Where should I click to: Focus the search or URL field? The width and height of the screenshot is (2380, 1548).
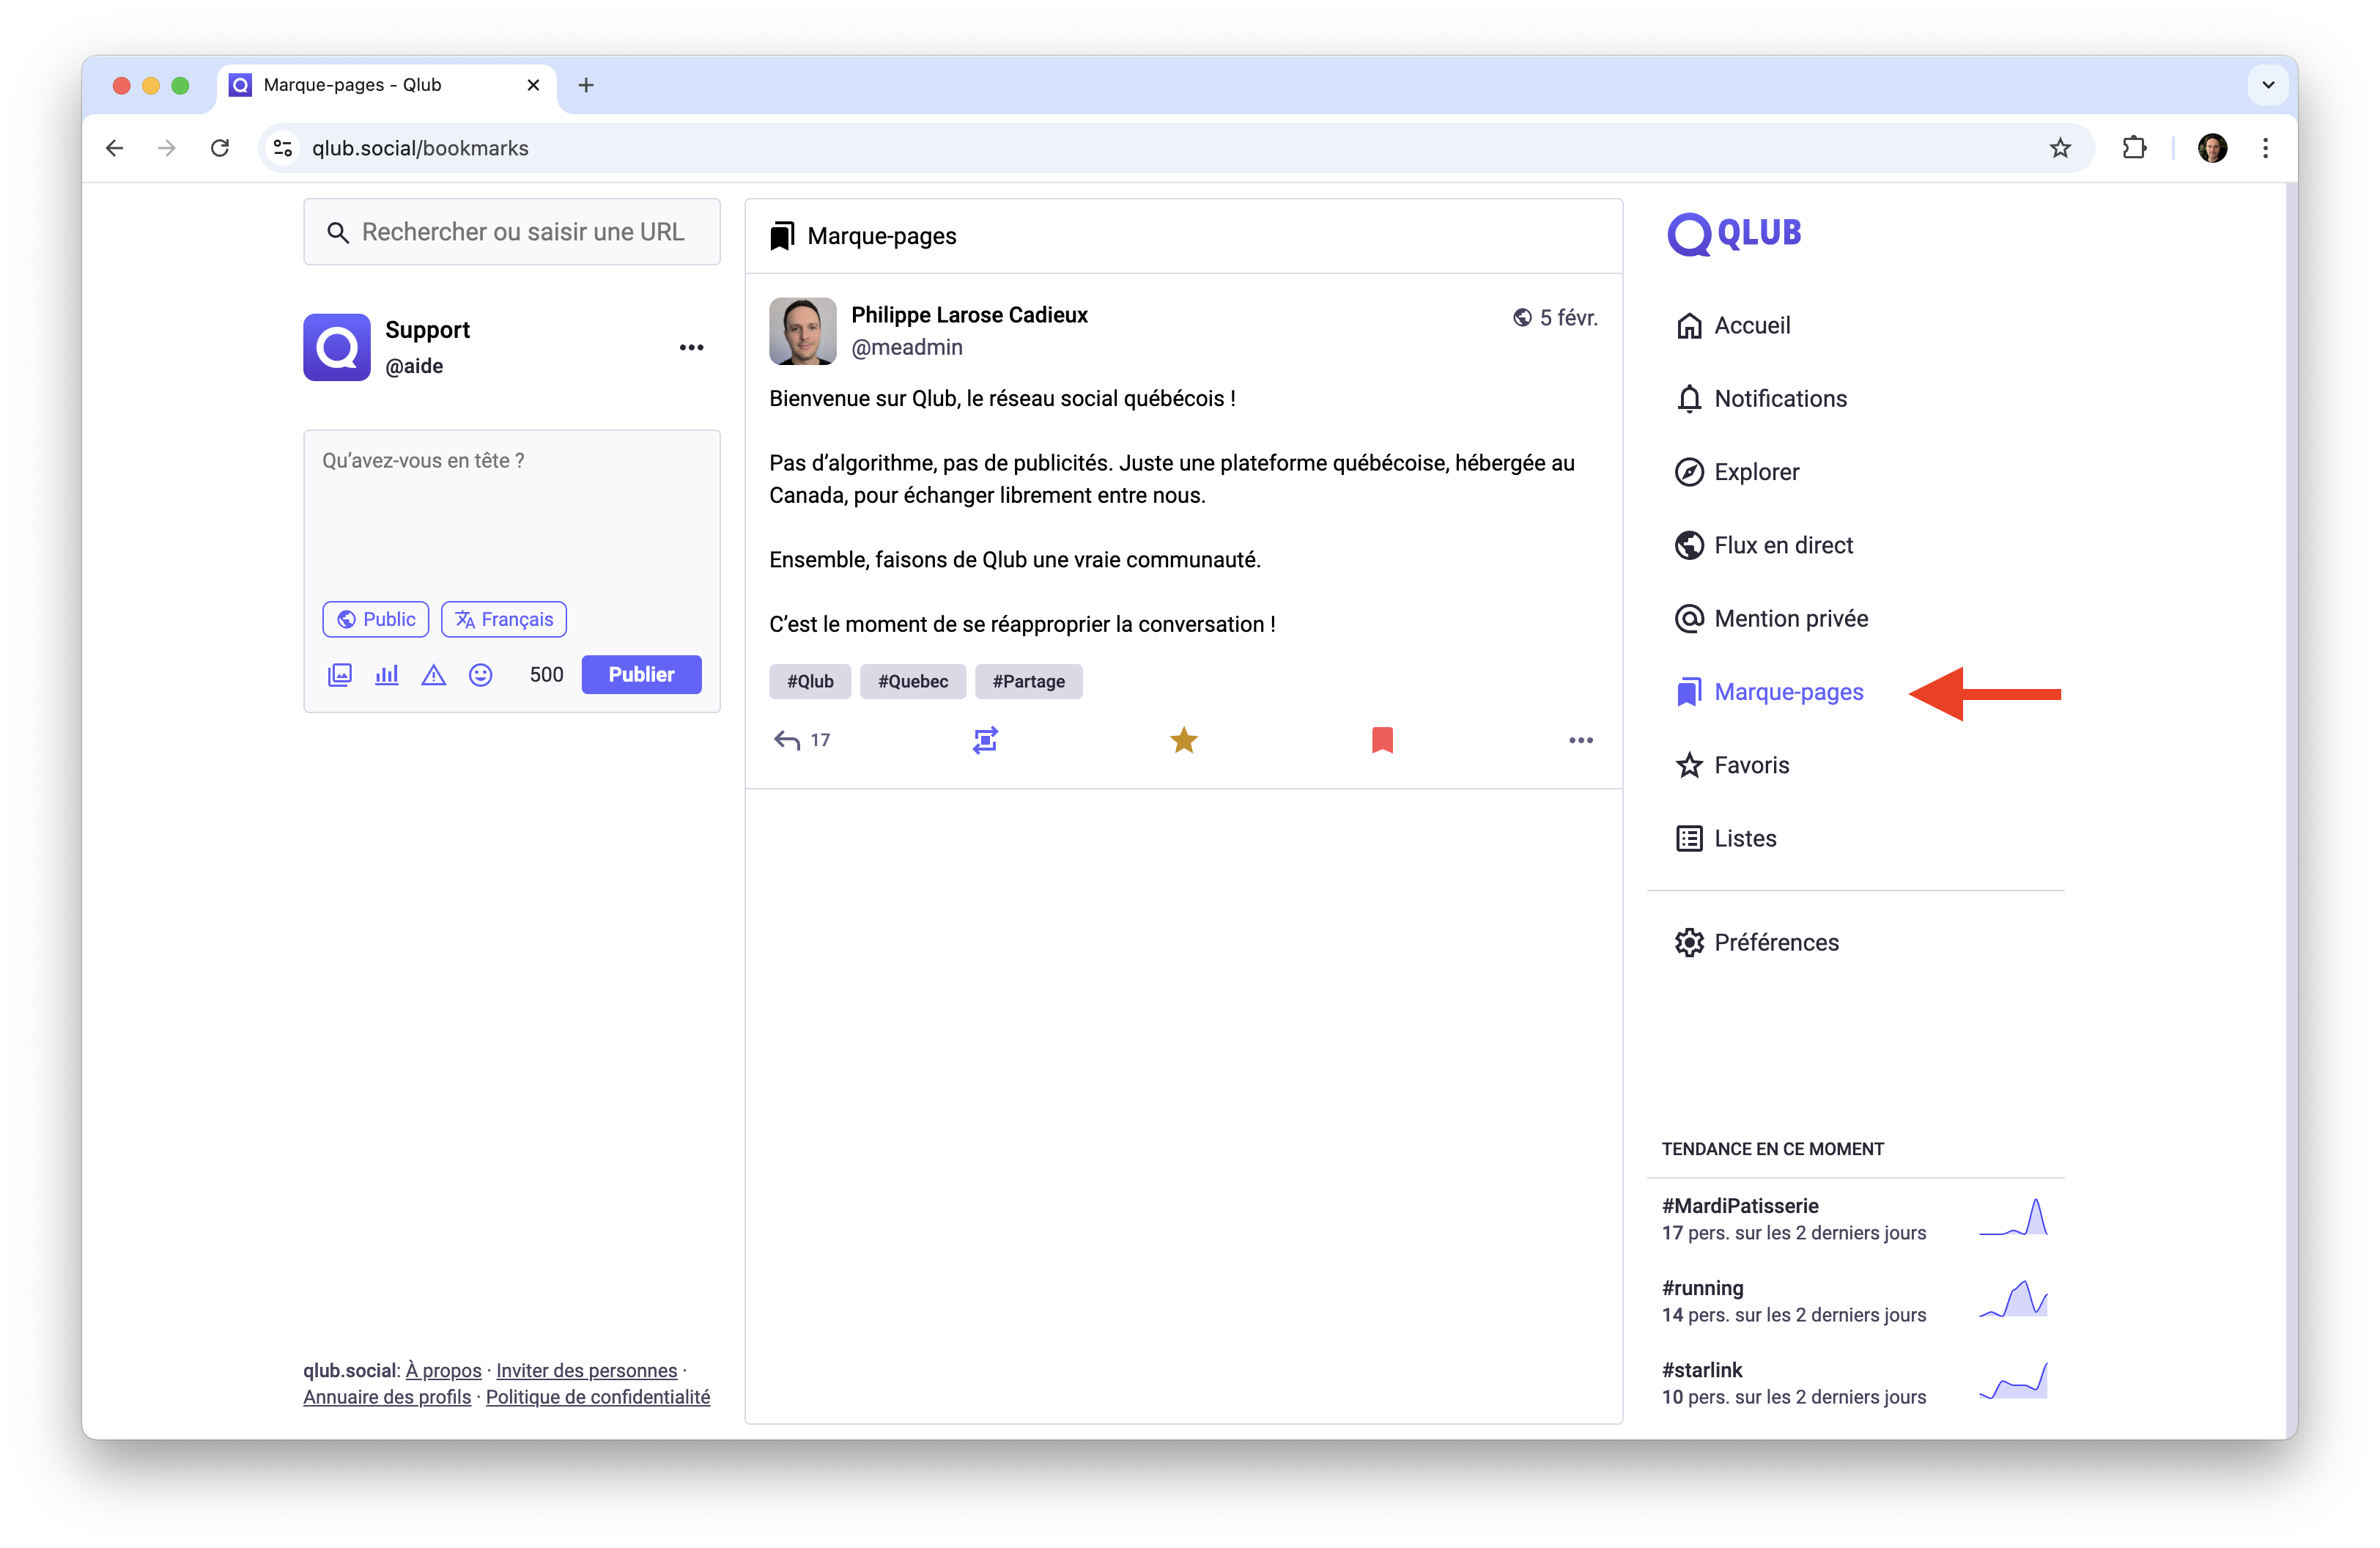pyautogui.click(x=512, y=232)
